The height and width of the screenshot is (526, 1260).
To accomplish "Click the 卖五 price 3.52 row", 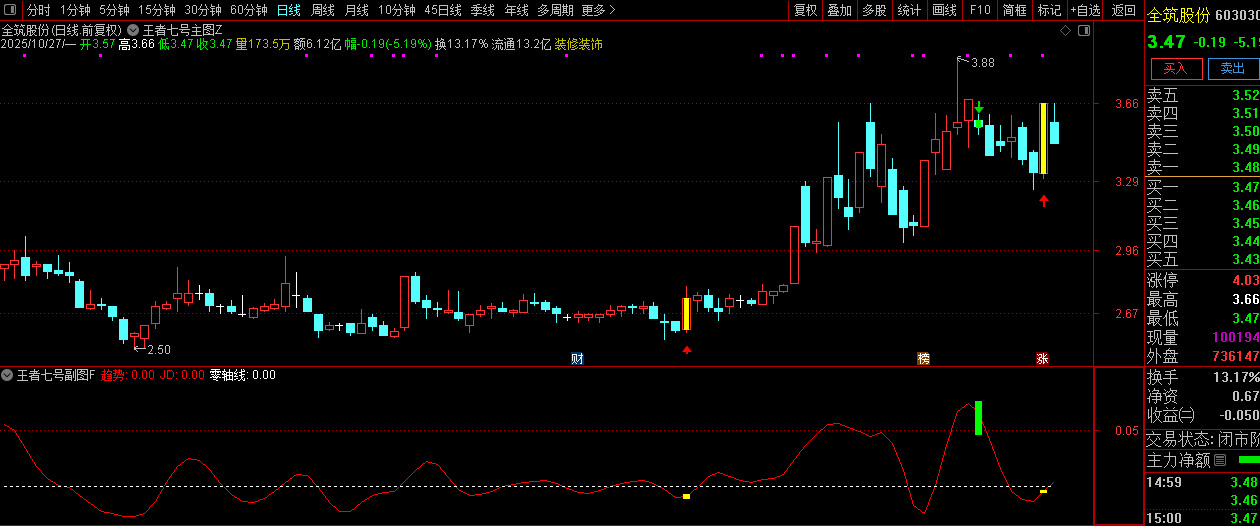I will [x=1202, y=96].
